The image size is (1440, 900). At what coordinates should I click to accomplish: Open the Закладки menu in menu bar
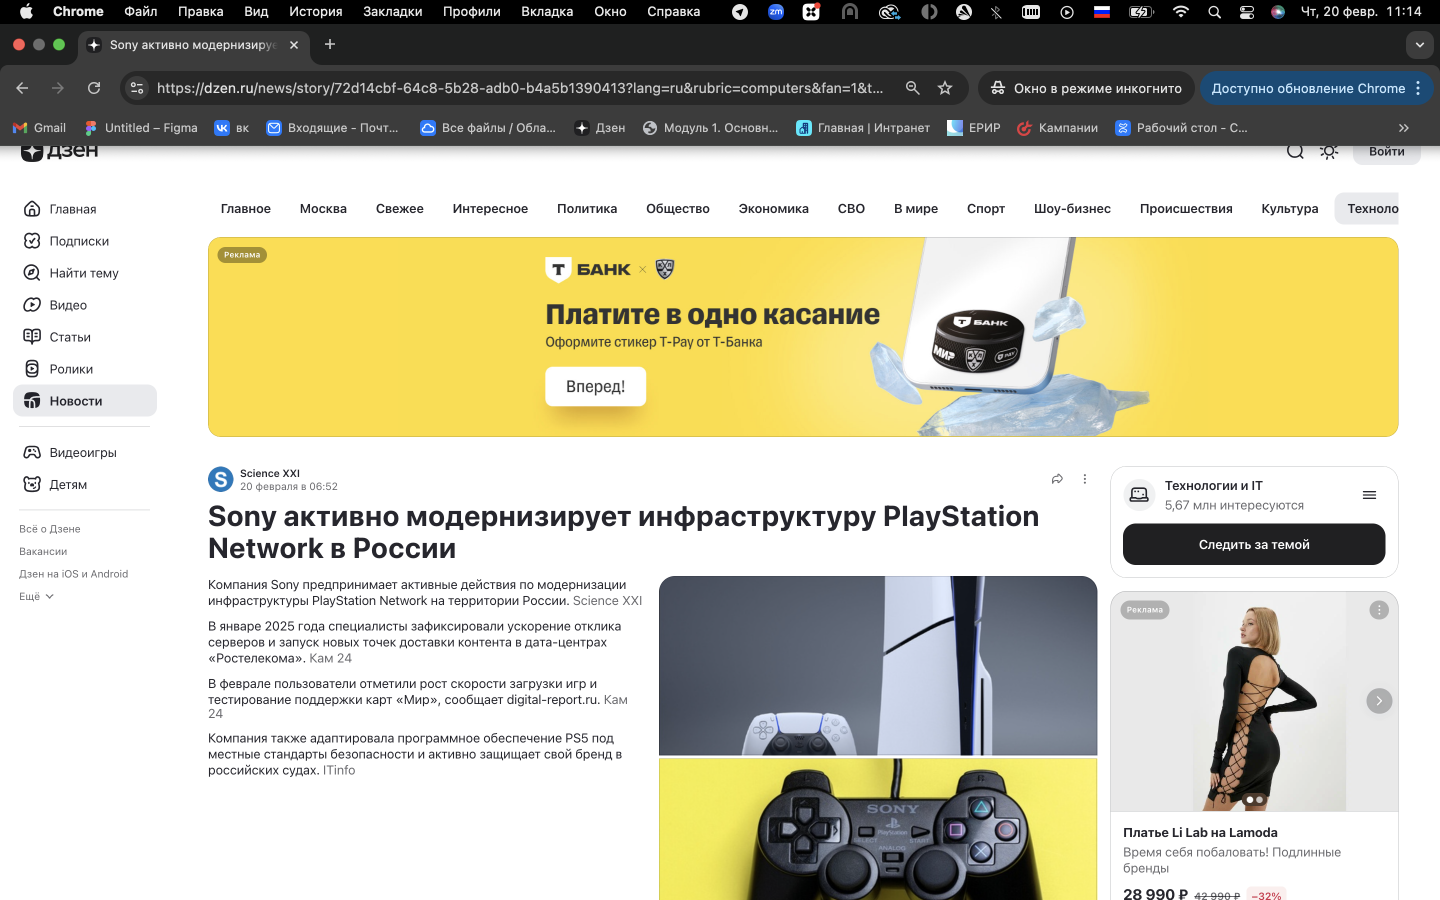click(x=392, y=12)
